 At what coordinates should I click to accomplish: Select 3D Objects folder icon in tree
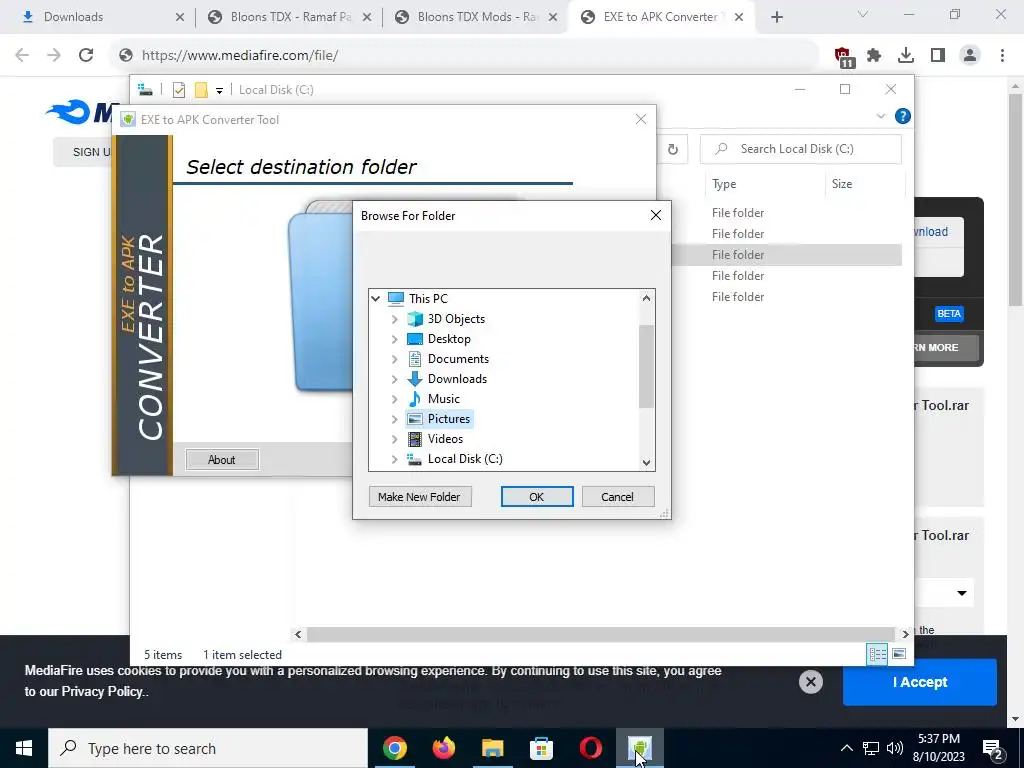[415, 319]
